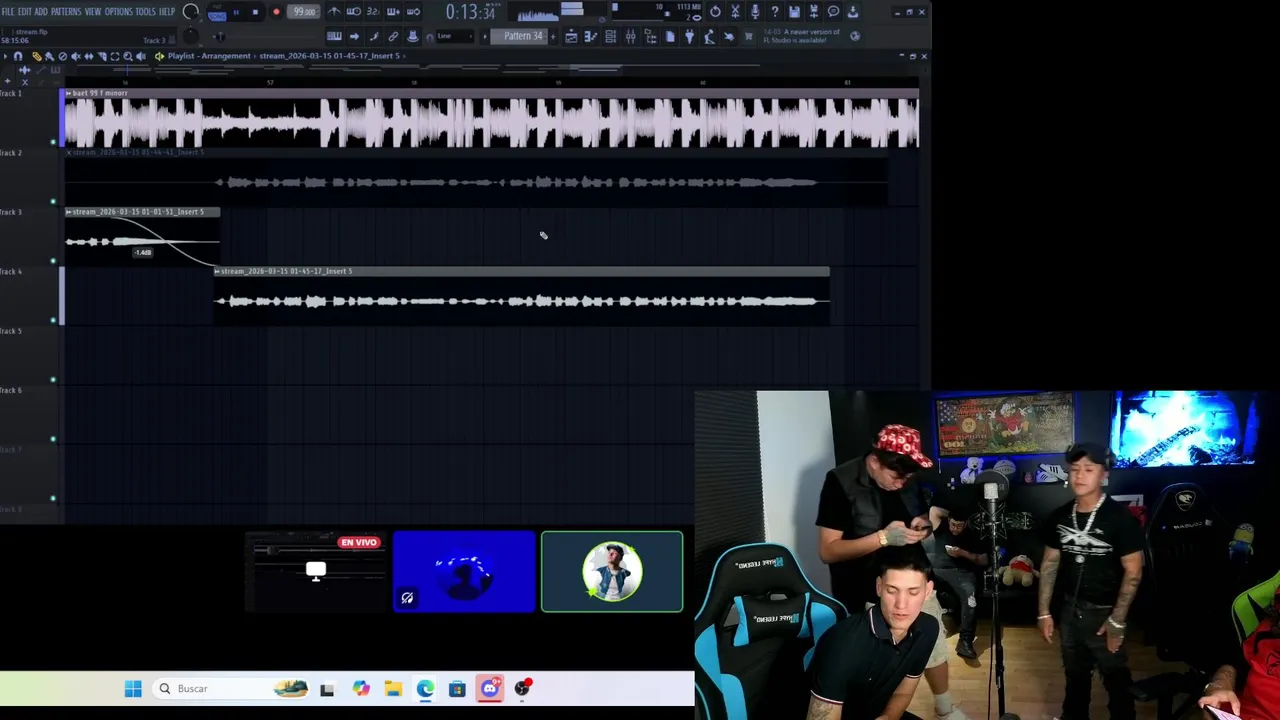
Task: Toggle loop recording icon
Action: tap(413, 12)
